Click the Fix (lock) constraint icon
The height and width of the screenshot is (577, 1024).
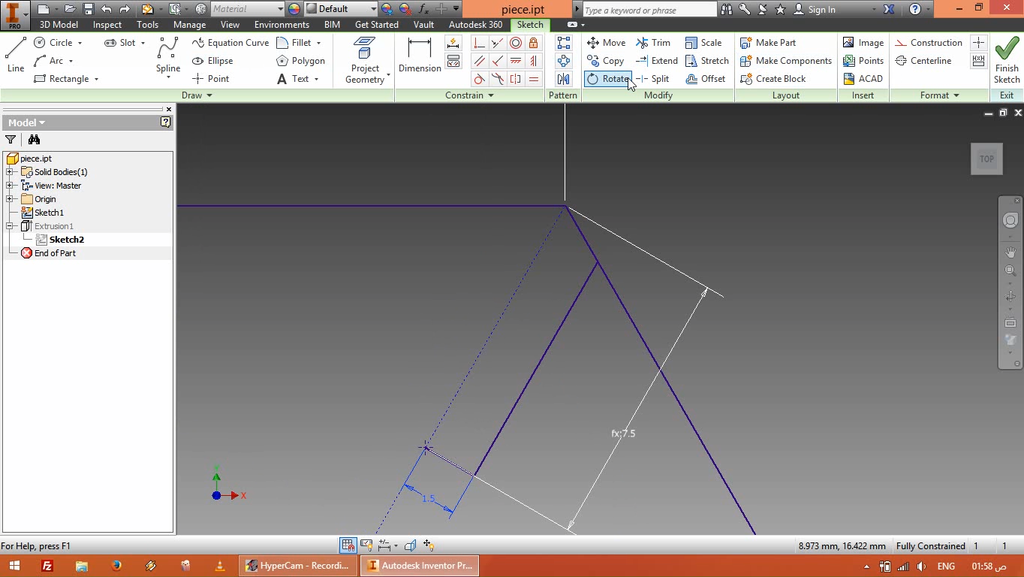(534, 43)
